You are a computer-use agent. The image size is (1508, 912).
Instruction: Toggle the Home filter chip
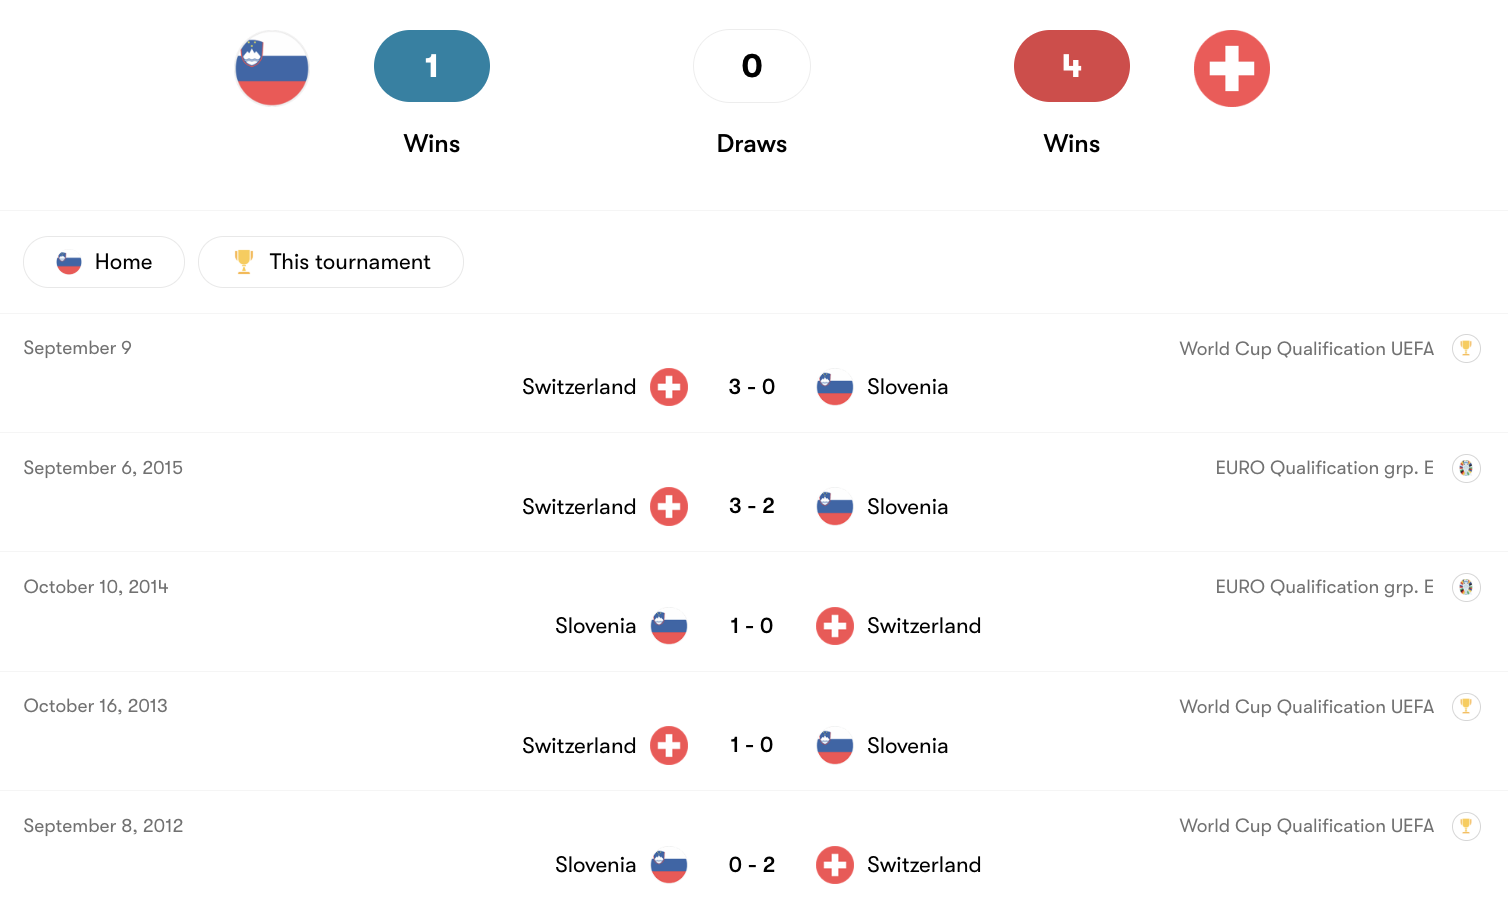point(104,262)
